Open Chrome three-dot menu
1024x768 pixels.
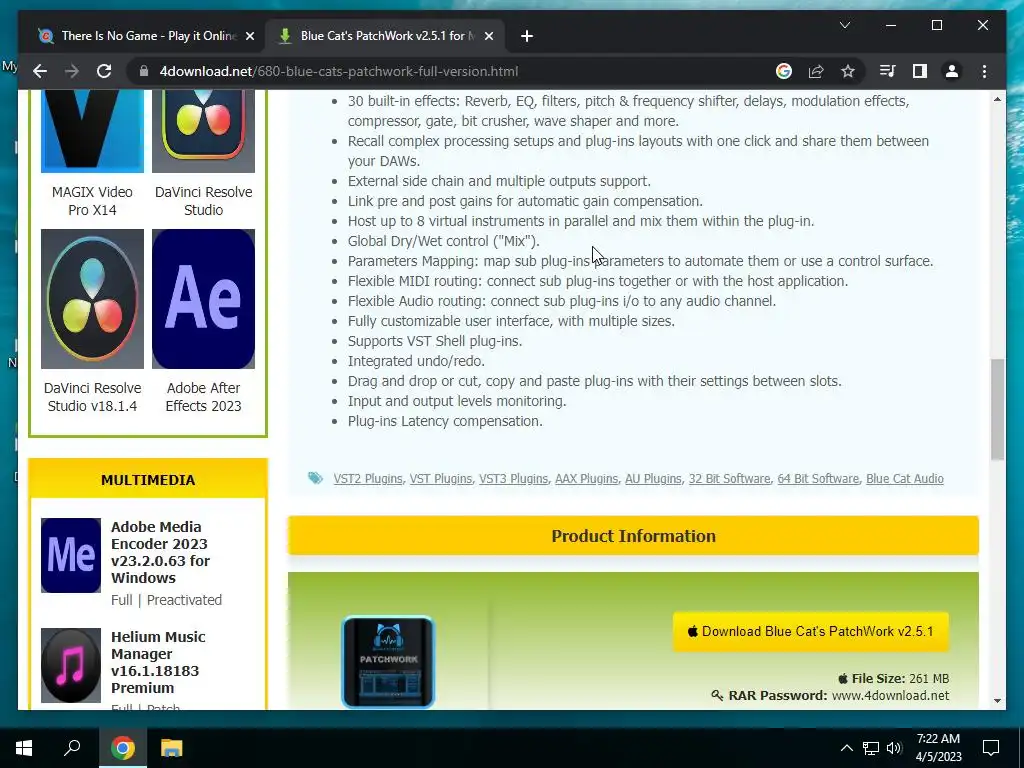pyautogui.click(x=984, y=71)
